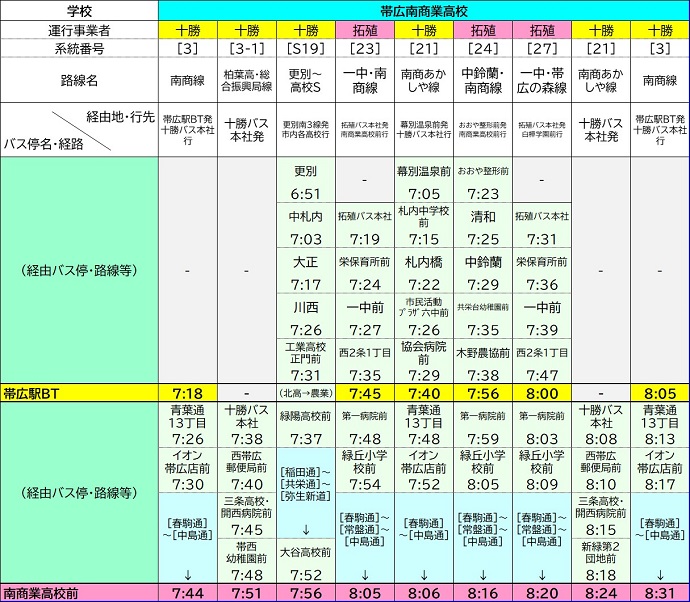Select route number [27]
The height and width of the screenshot is (602, 690).
click(x=542, y=48)
